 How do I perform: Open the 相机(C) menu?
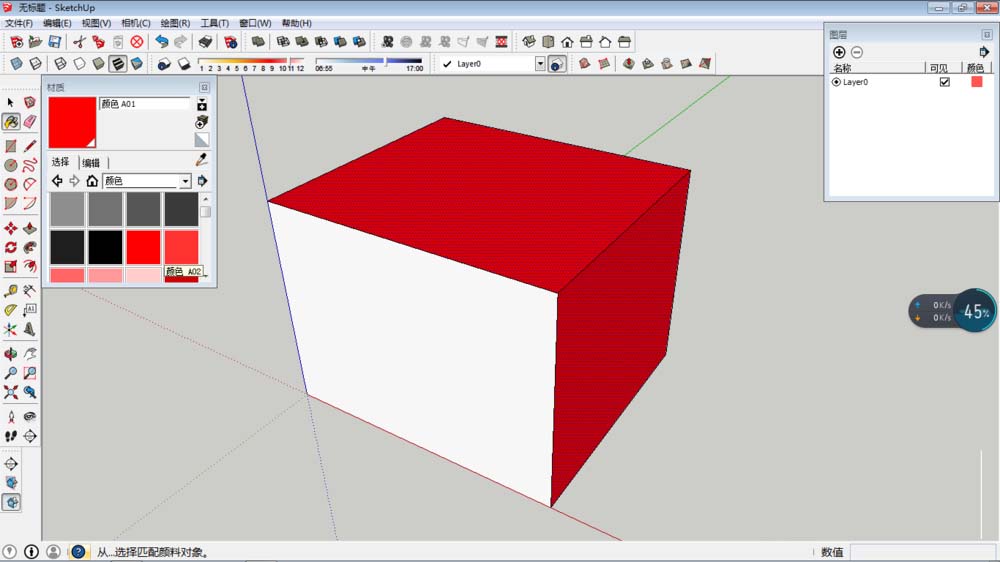click(x=135, y=23)
